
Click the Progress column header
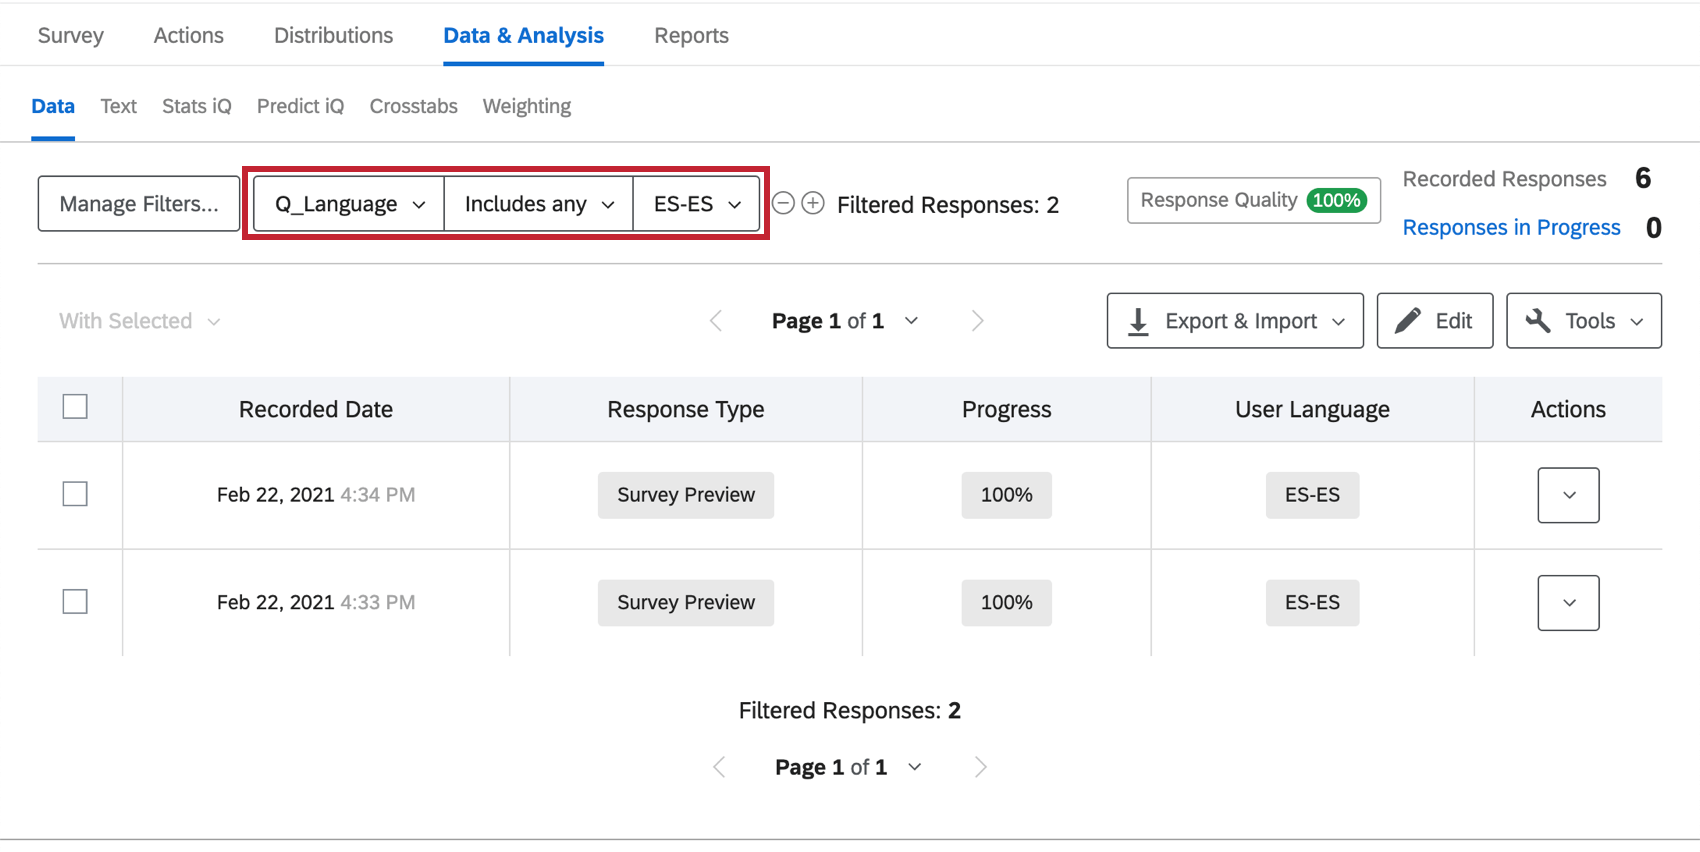tap(1007, 409)
